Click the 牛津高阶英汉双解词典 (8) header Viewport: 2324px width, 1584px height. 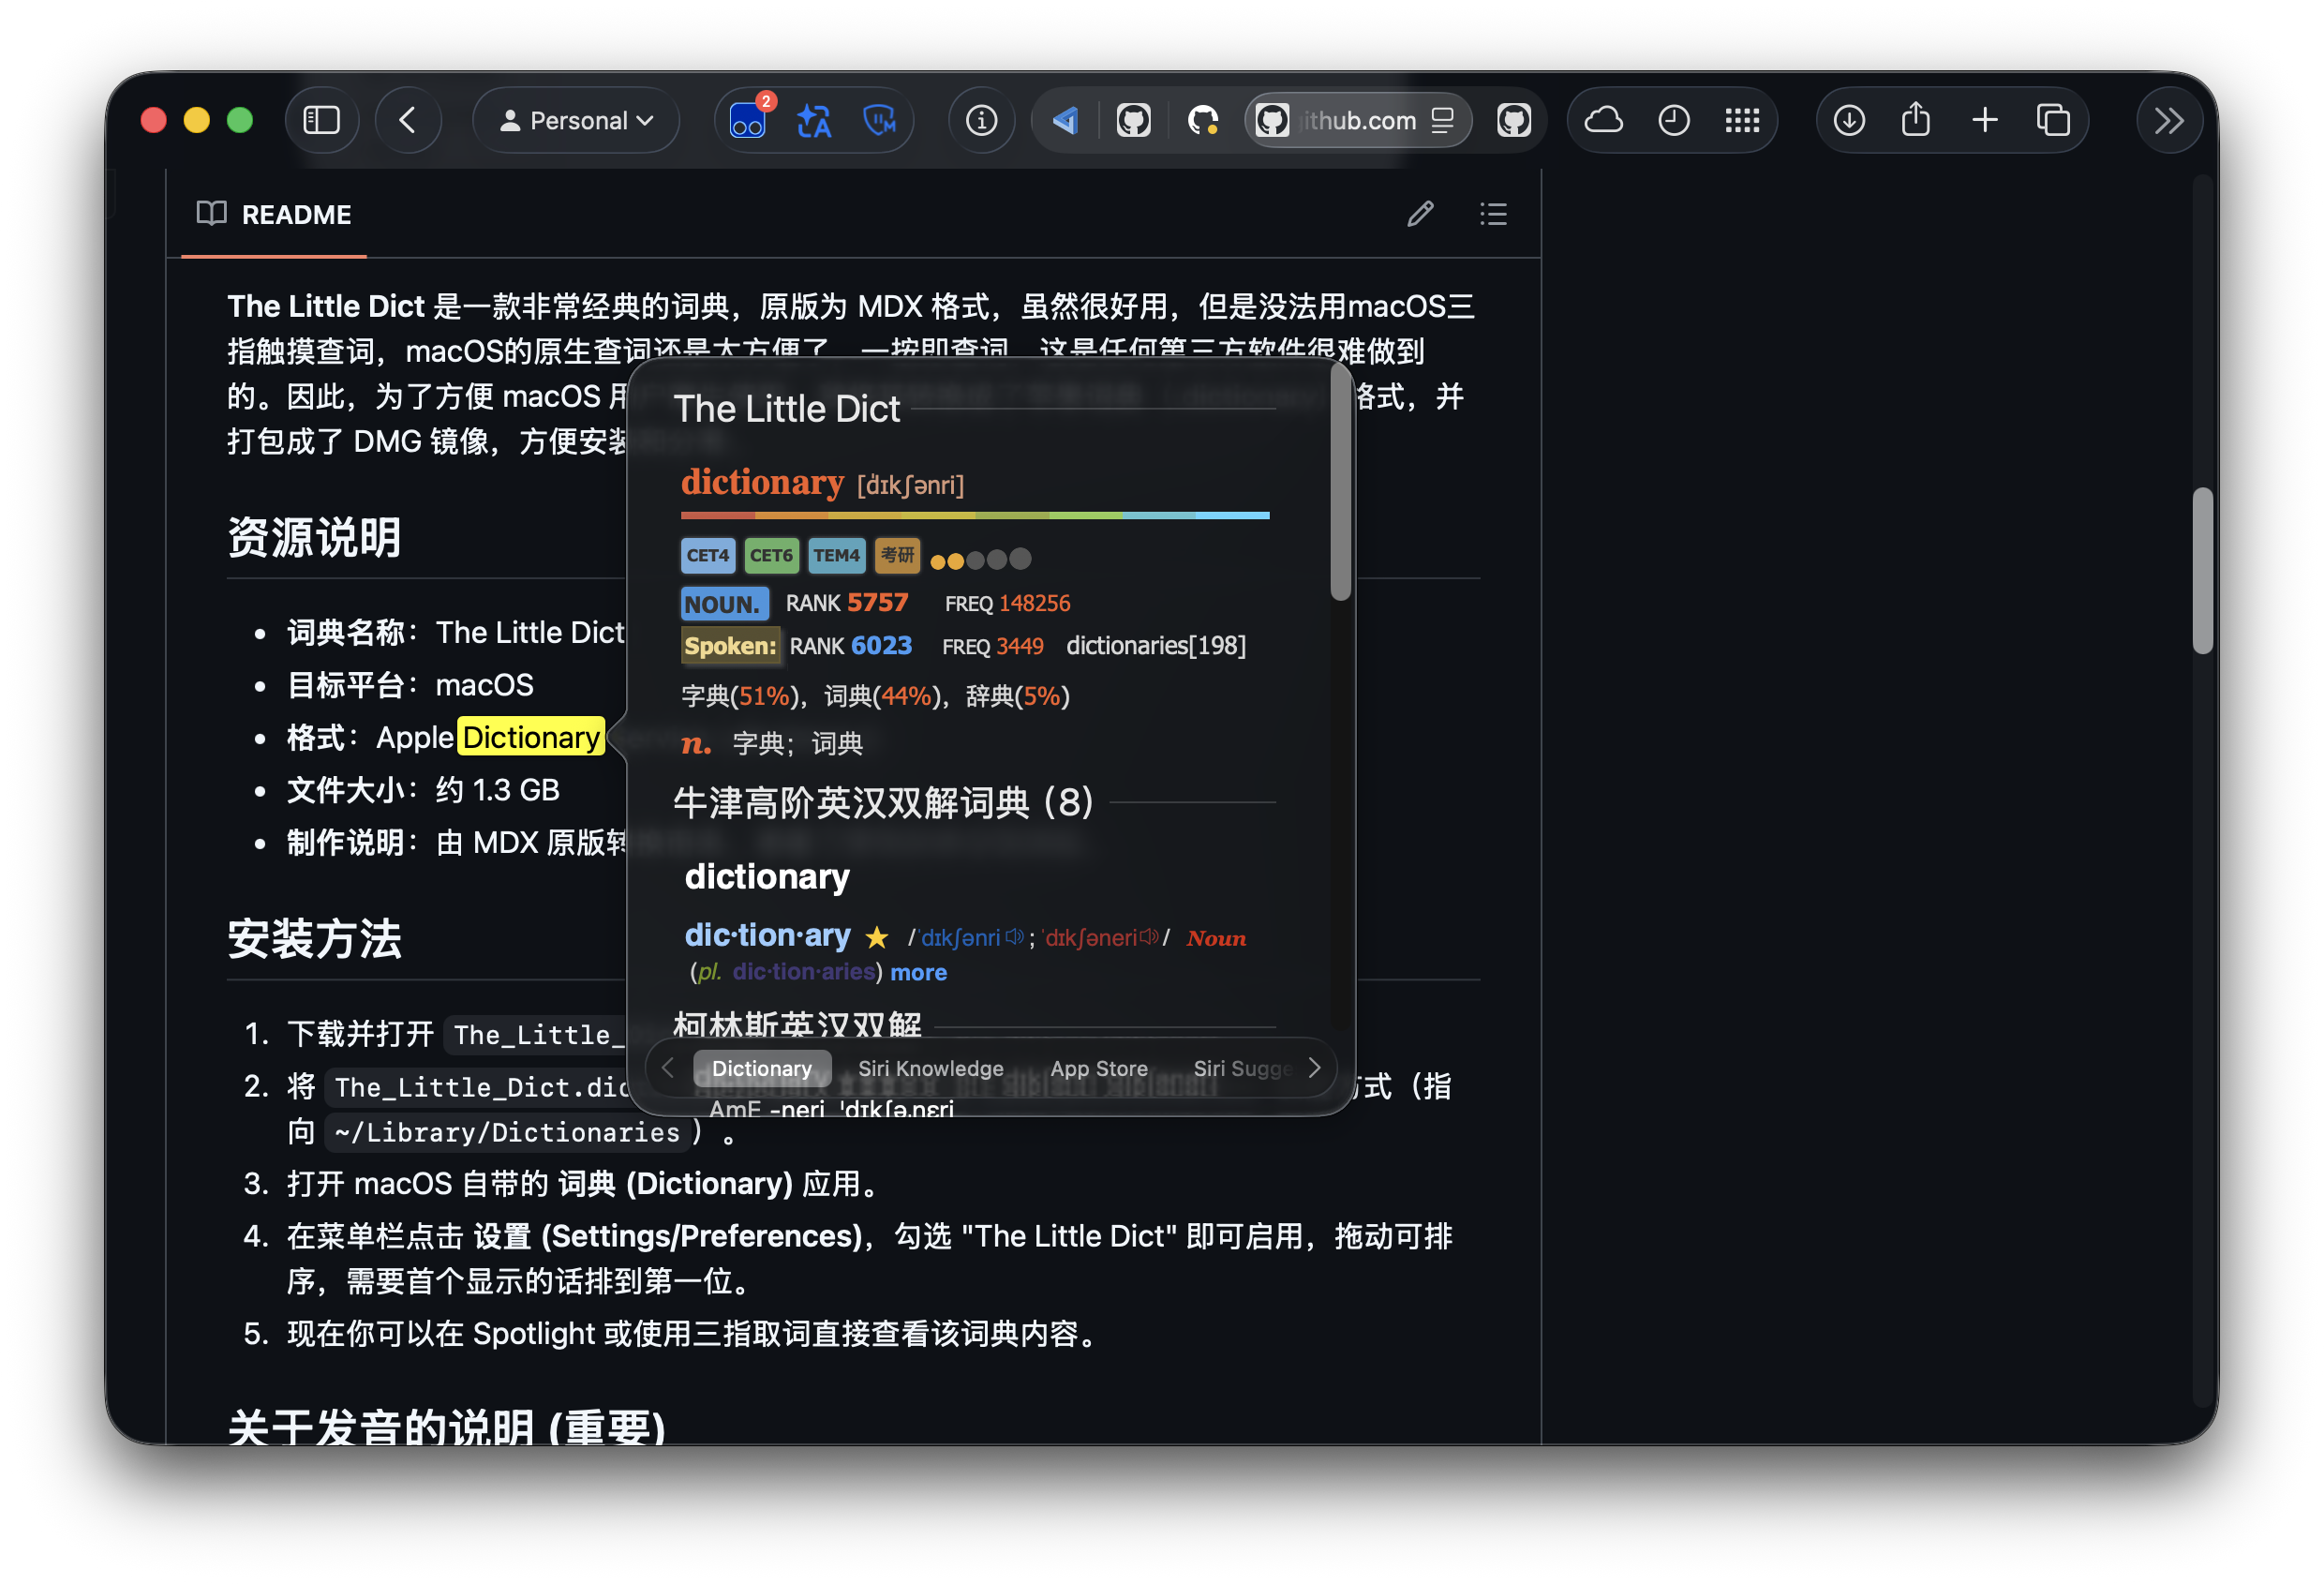(883, 802)
